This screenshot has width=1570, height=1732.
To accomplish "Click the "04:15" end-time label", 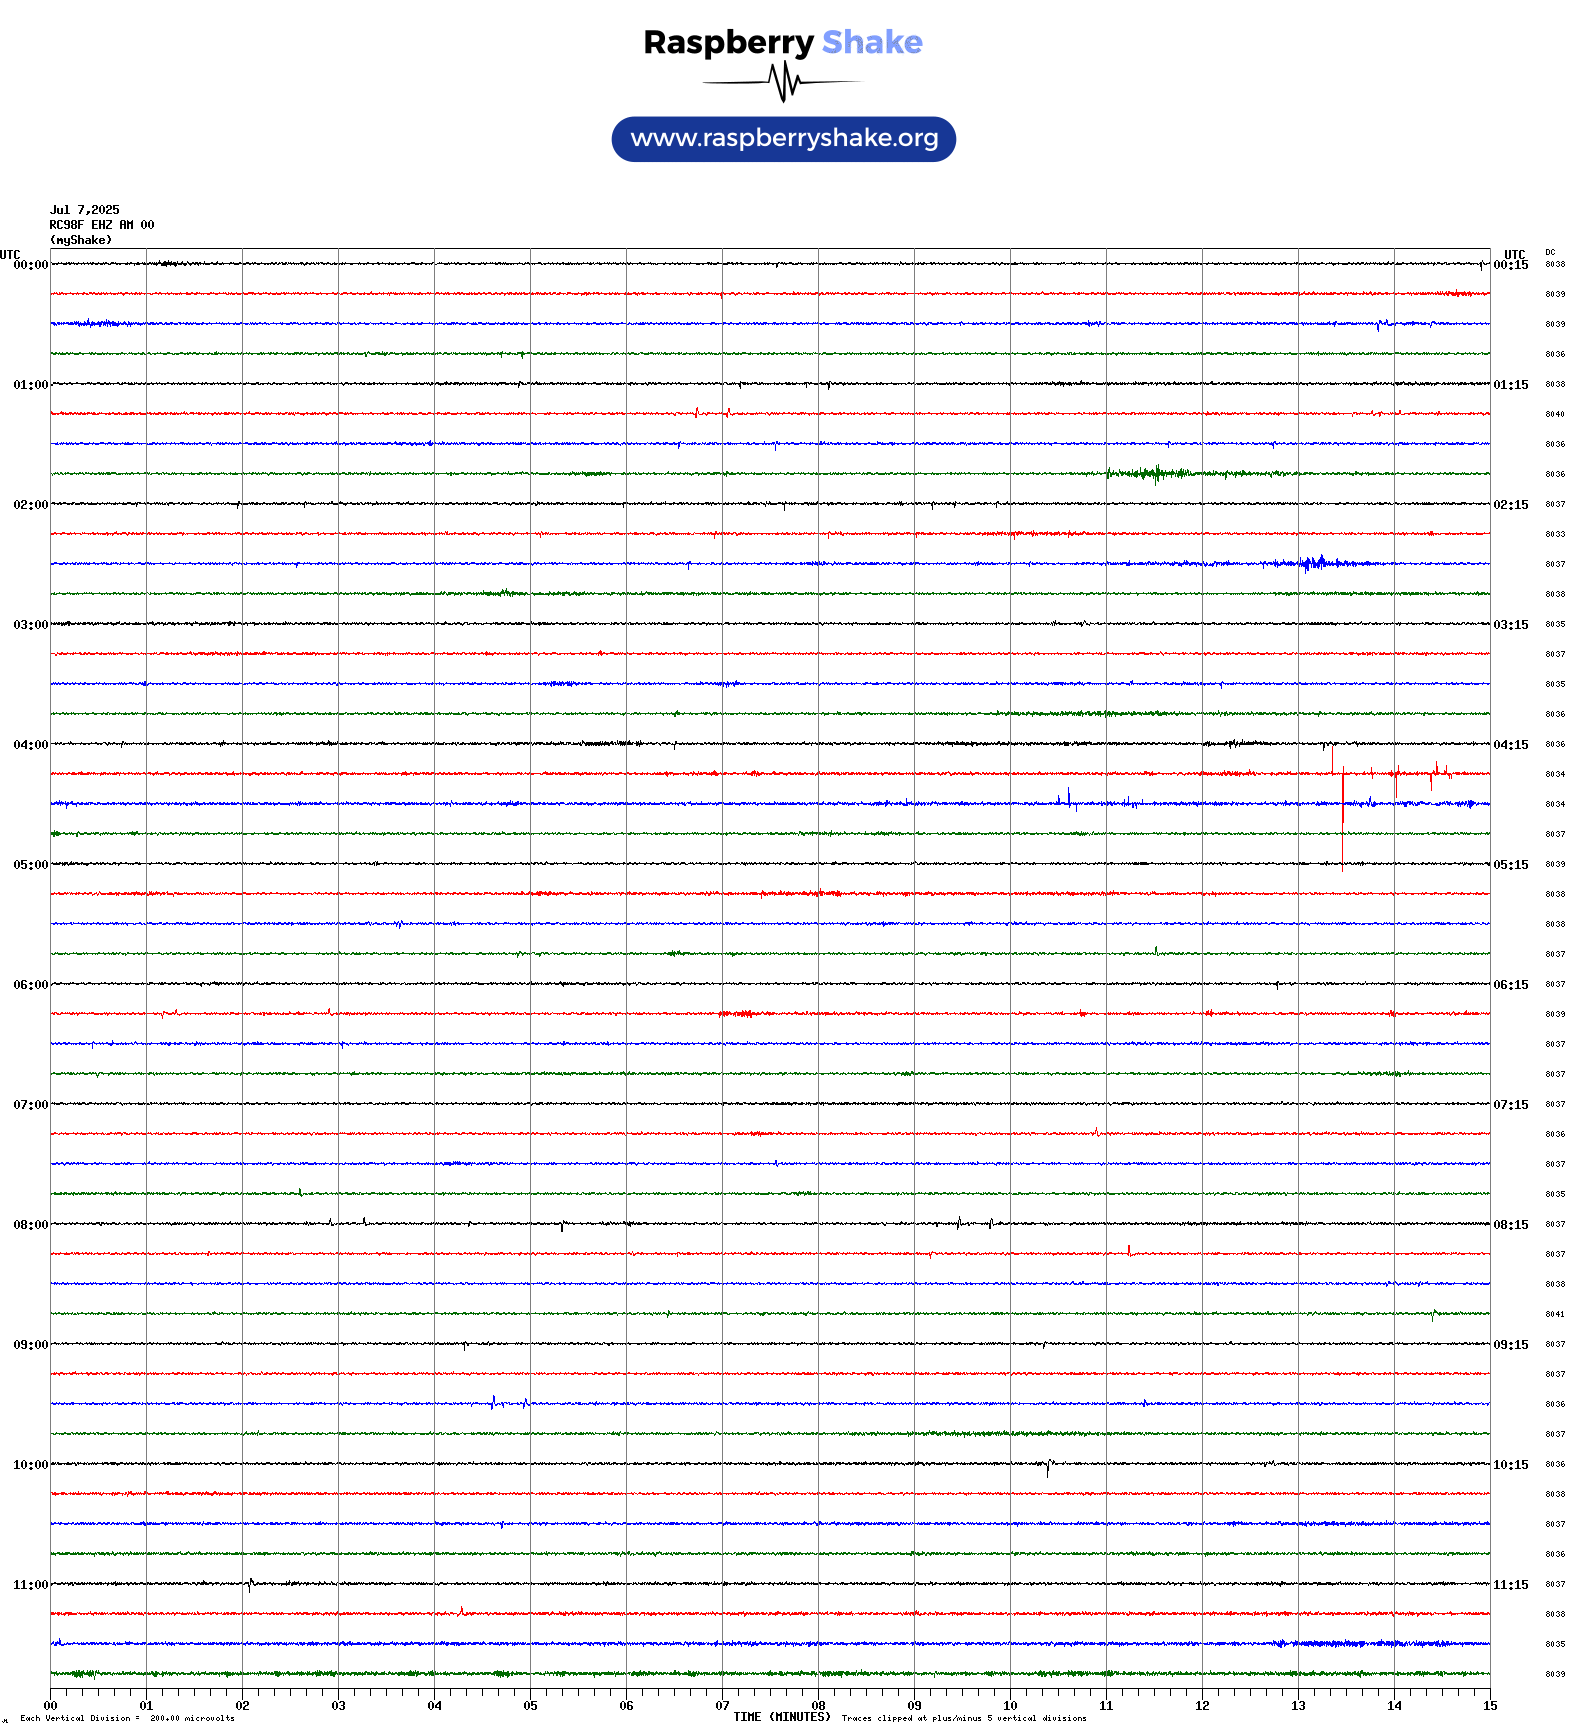I will (x=1511, y=745).
